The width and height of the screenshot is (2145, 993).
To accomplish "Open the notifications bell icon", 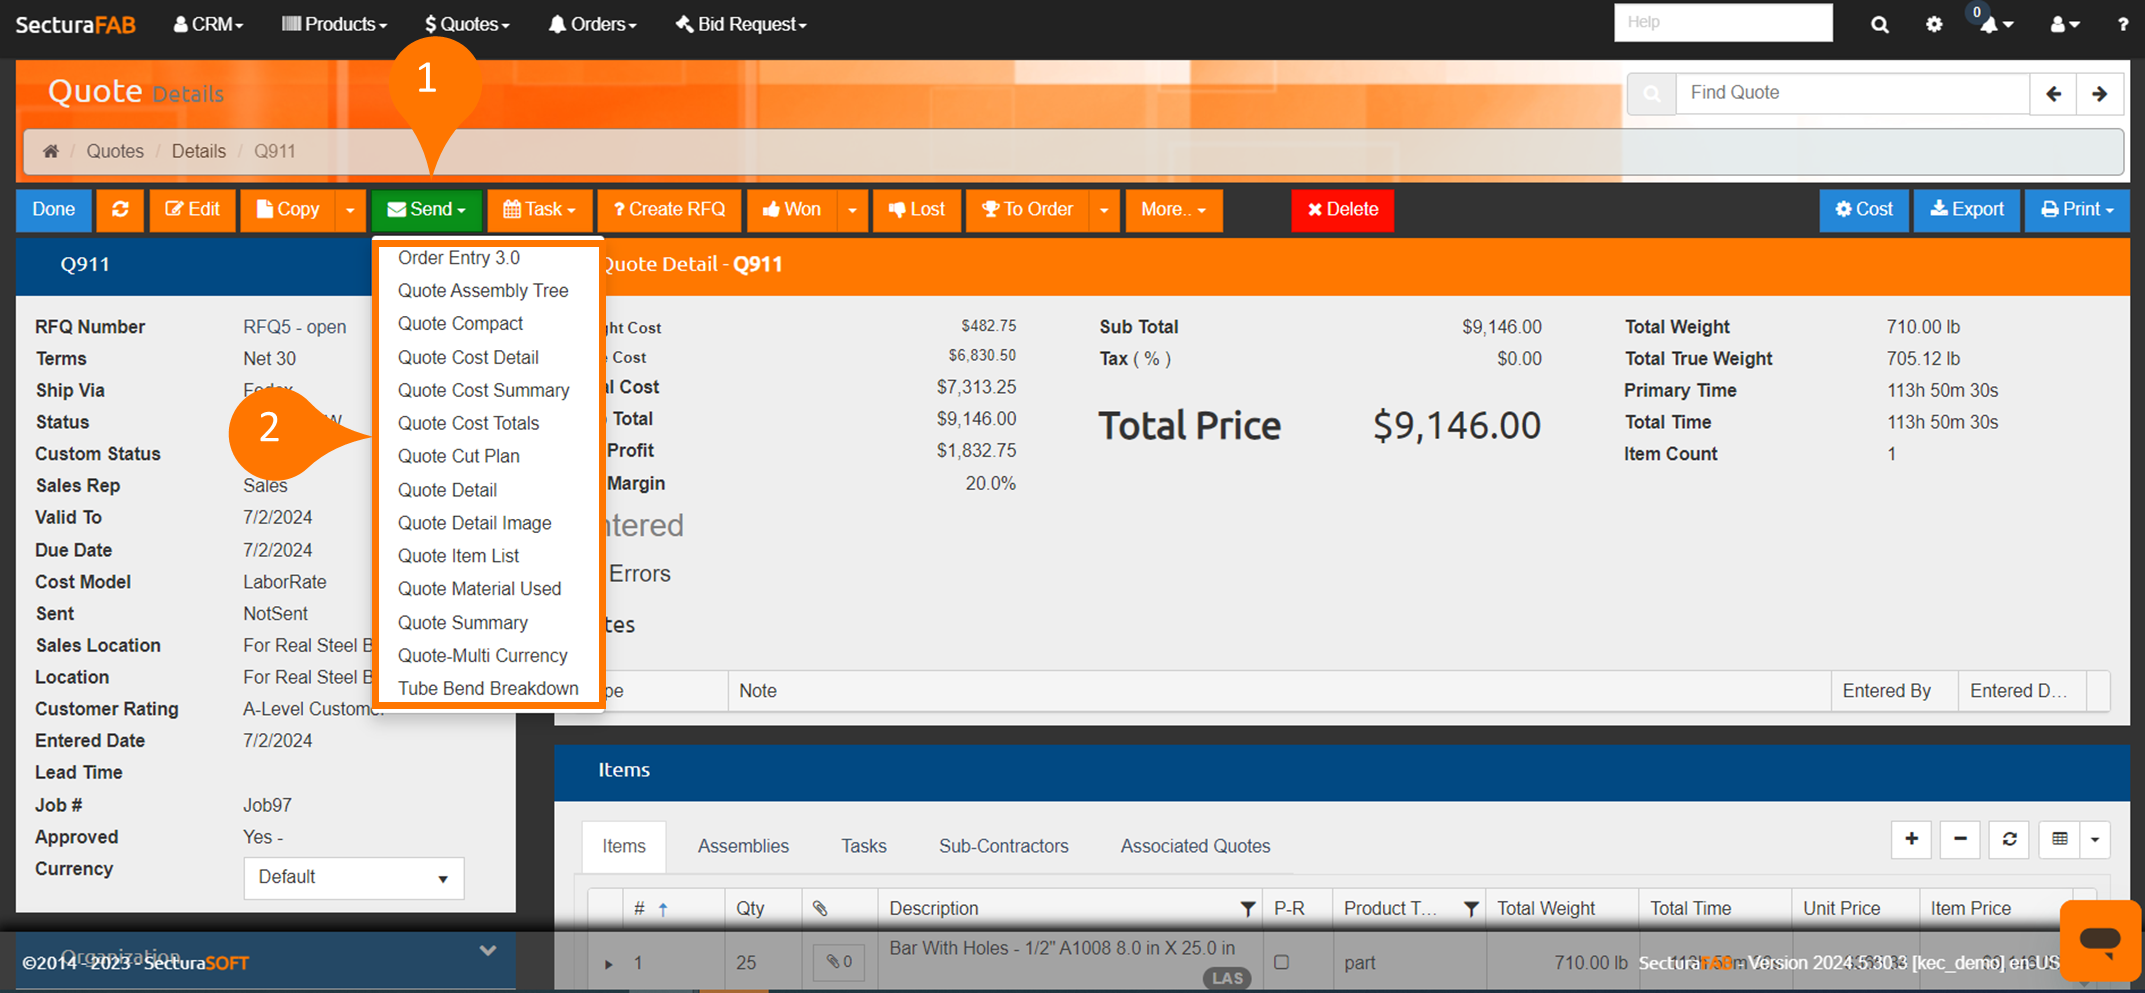I will 1991,24.
